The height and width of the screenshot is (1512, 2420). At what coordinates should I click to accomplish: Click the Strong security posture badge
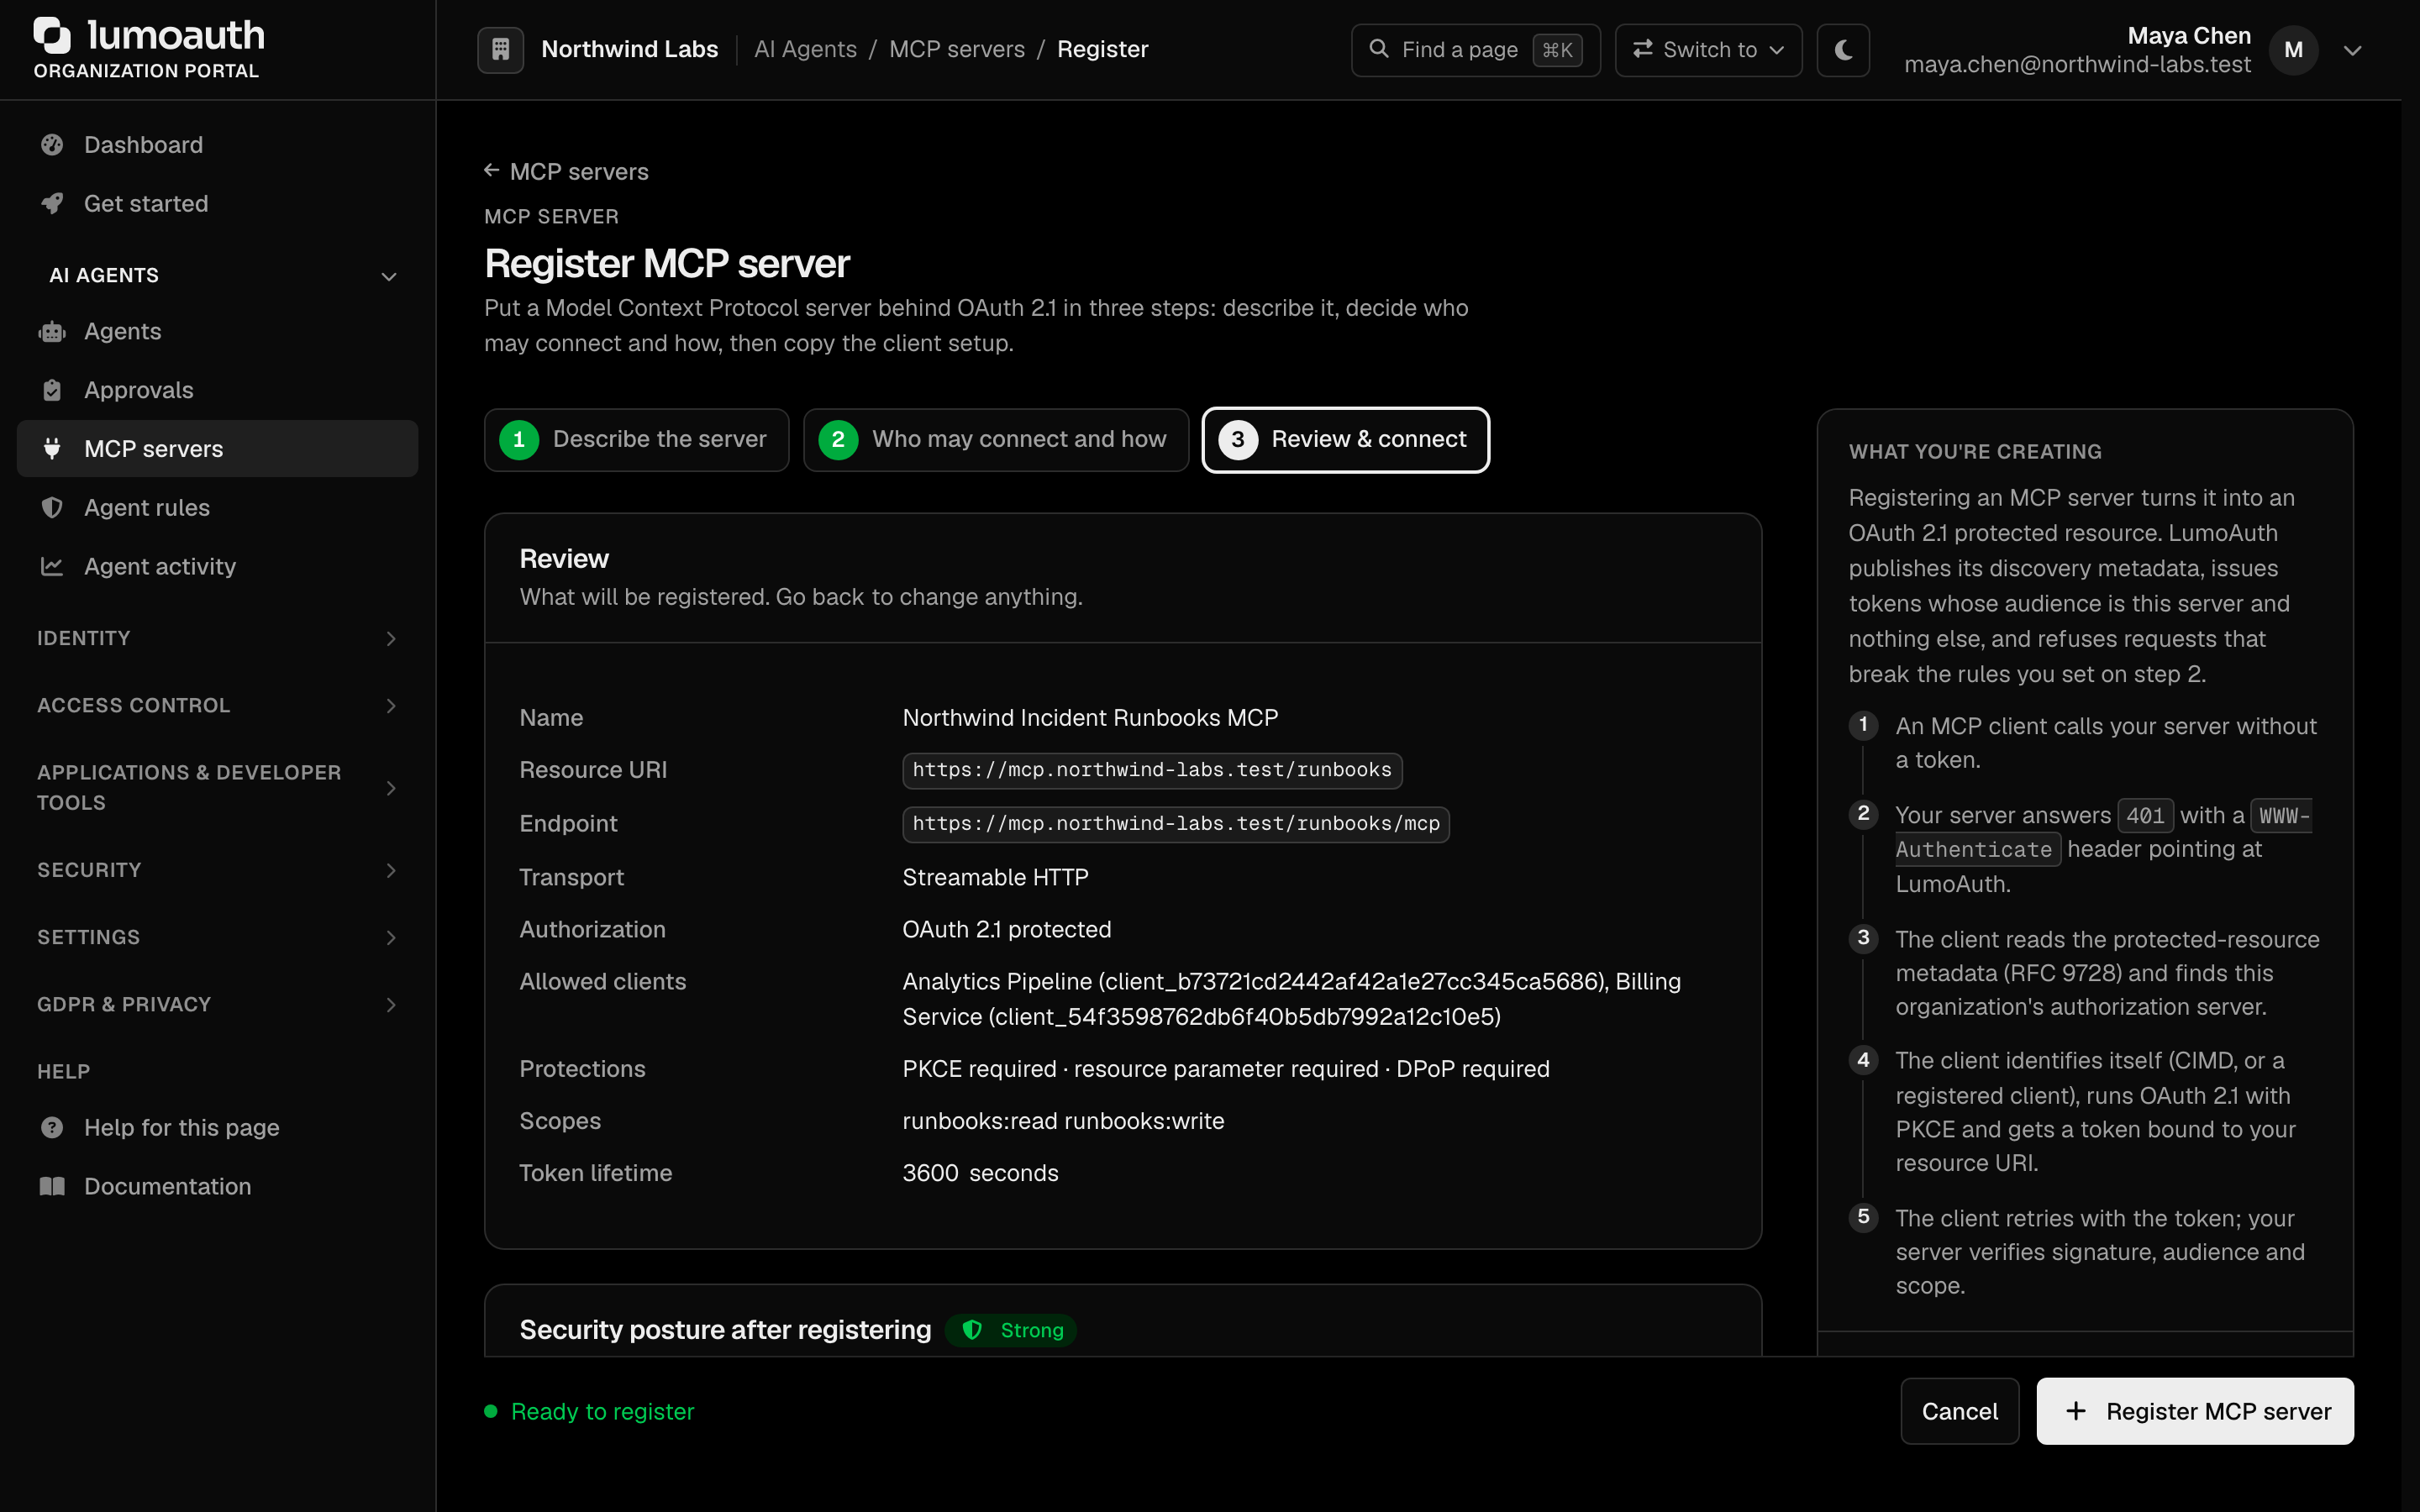1011,1330
